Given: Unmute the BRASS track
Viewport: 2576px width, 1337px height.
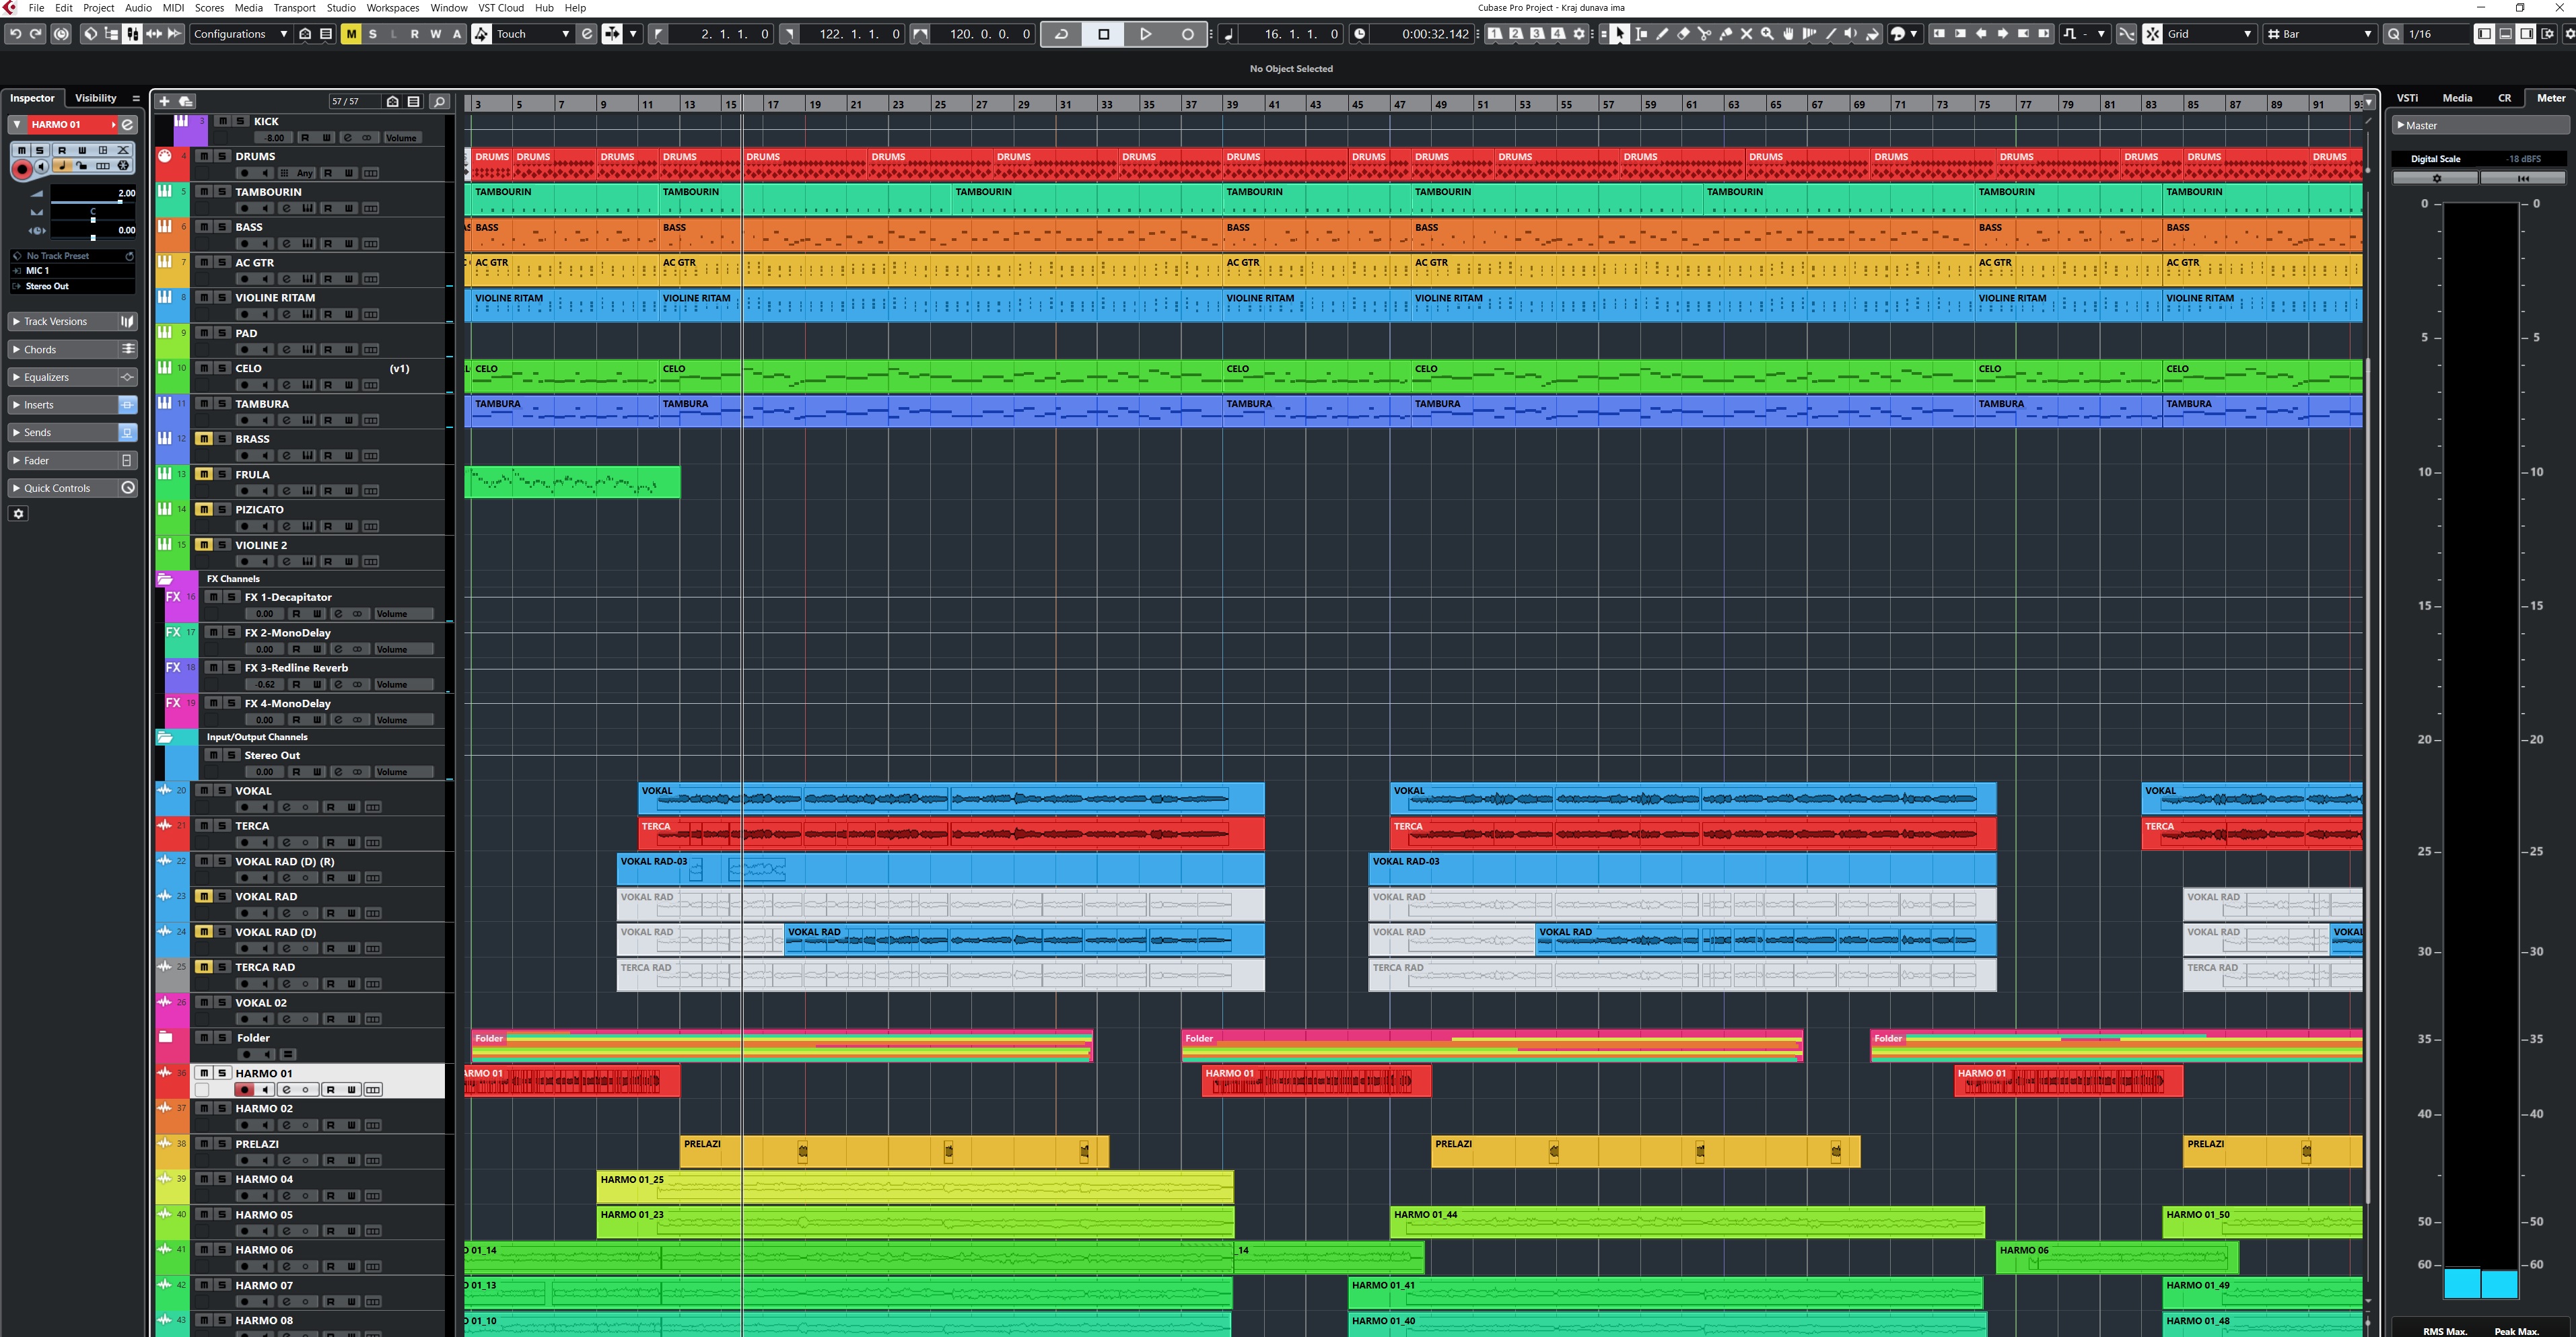Looking at the screenshot, I should 204,439.
